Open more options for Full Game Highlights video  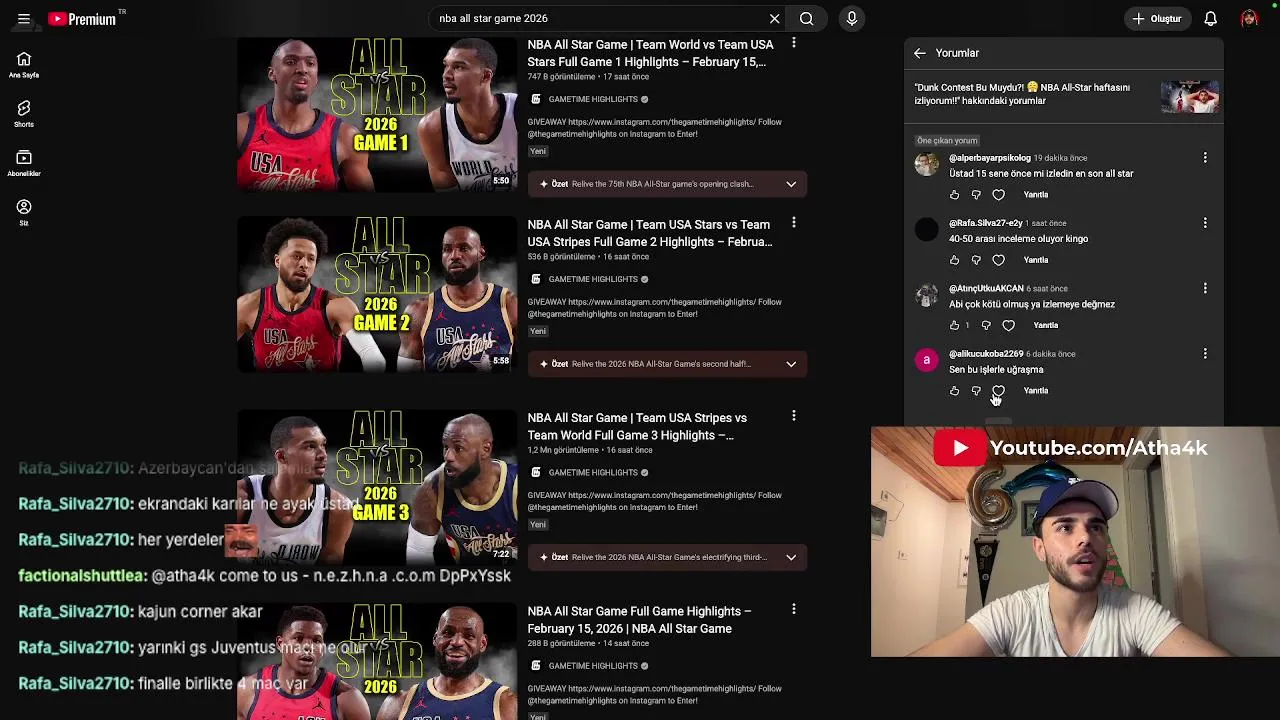(x=793, y=609)
